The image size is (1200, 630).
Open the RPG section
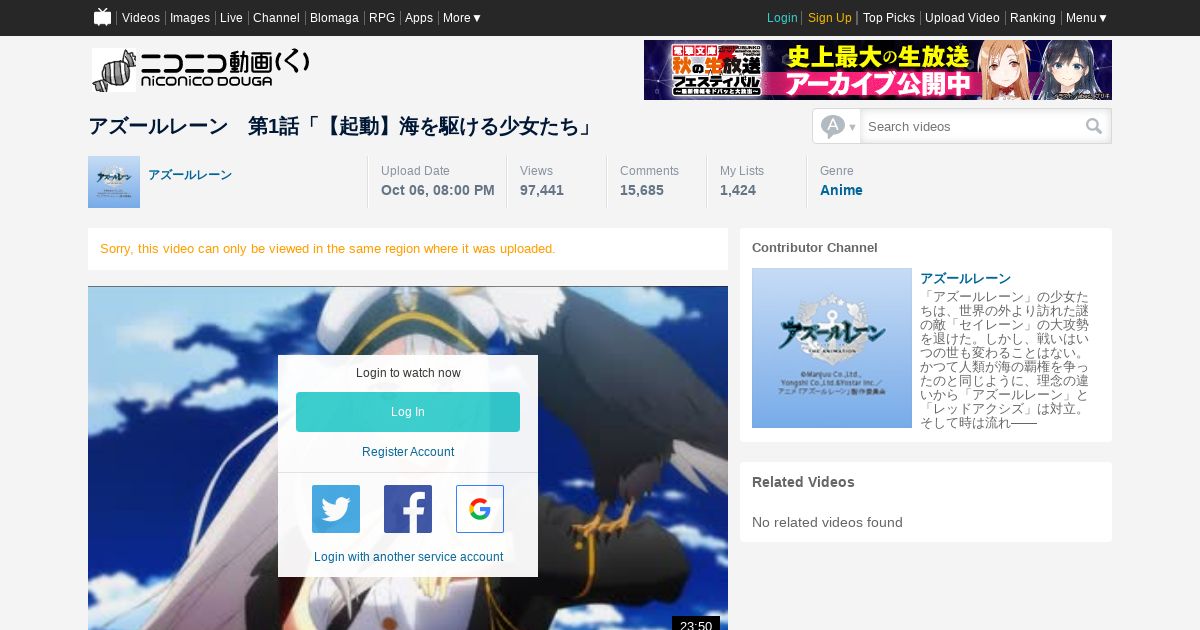(382, 18)
